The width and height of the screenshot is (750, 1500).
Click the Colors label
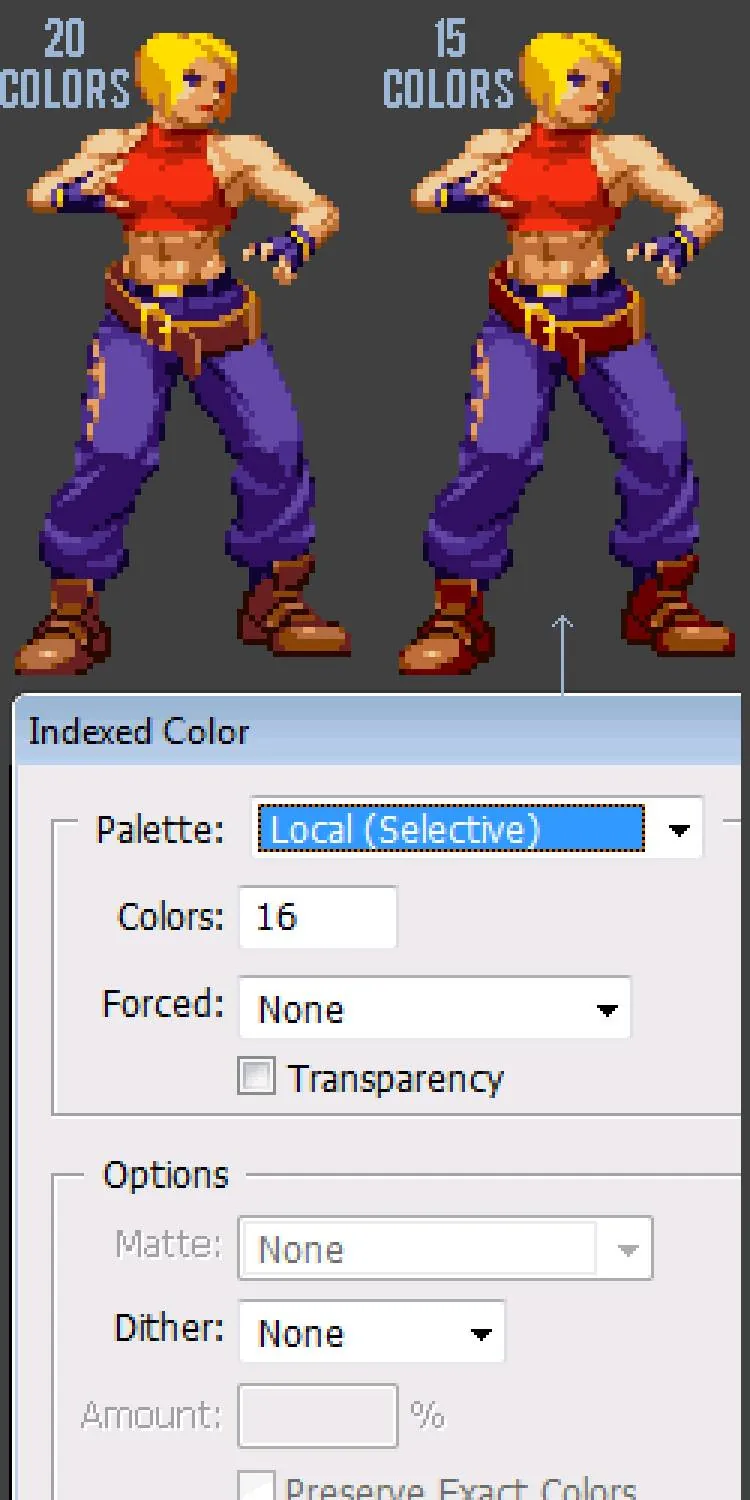[x=171, y=916]
